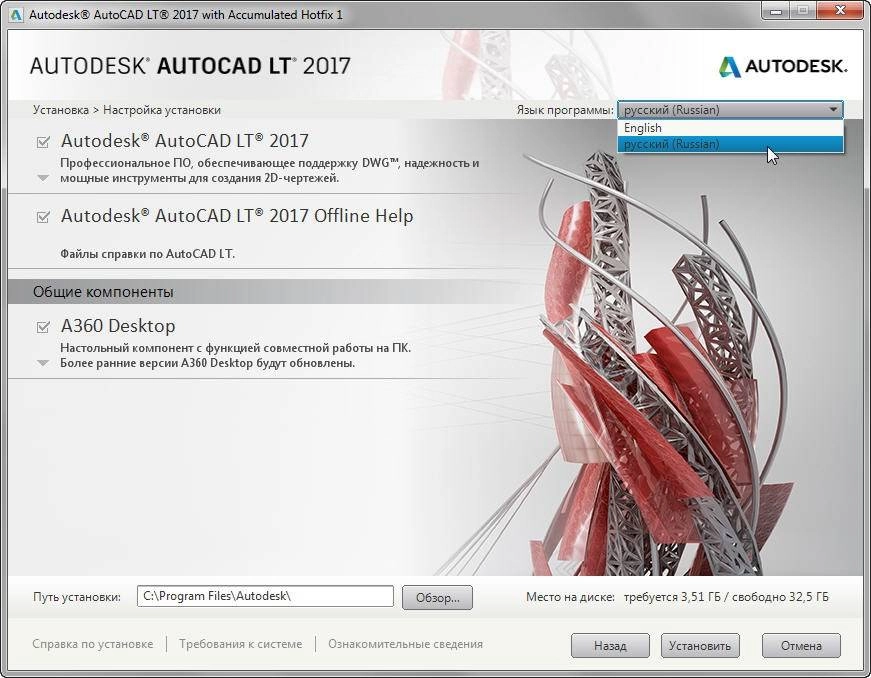Click the Autodesk logo in the header

[783, 67]
